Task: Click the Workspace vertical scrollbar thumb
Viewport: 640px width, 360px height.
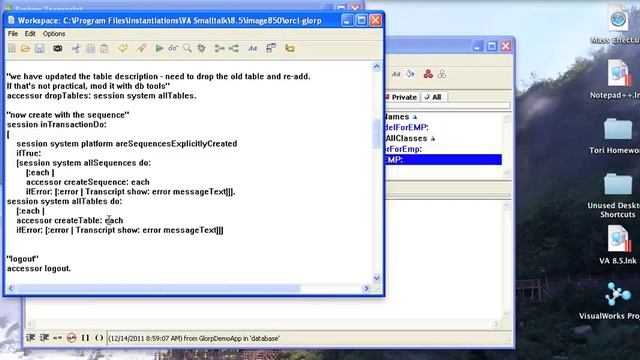Action: 376,133
